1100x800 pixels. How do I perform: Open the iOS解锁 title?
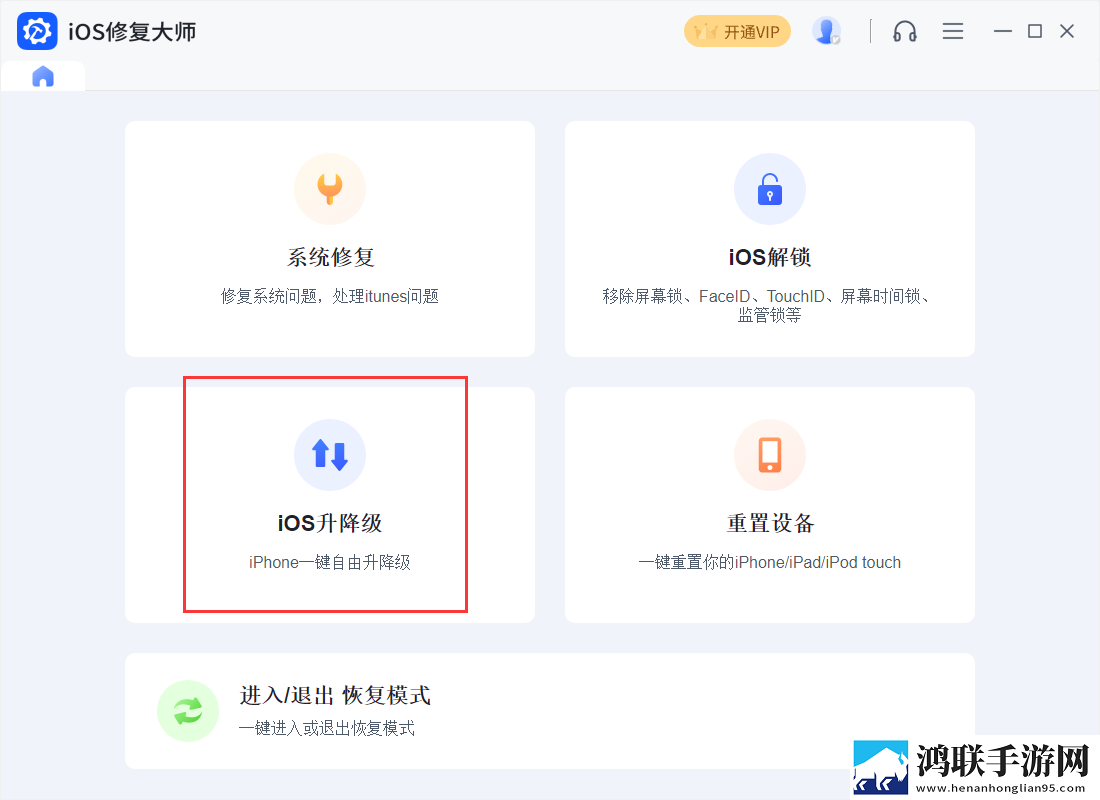770,257
